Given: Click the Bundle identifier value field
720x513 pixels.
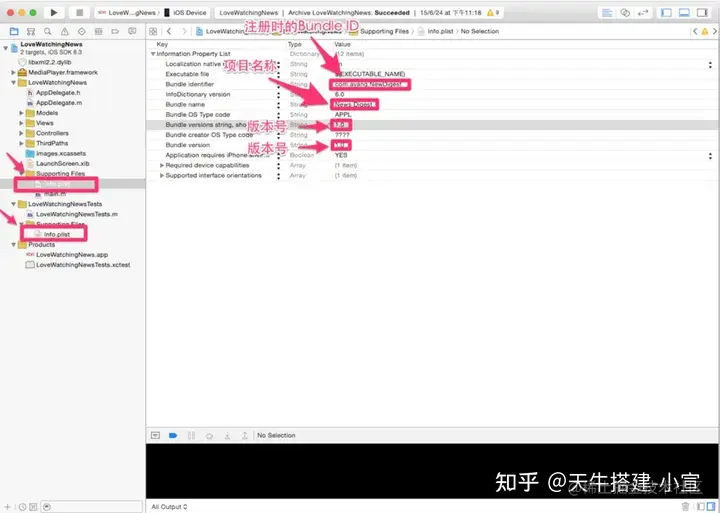Looking at the screenshot, I should (370, 84).
